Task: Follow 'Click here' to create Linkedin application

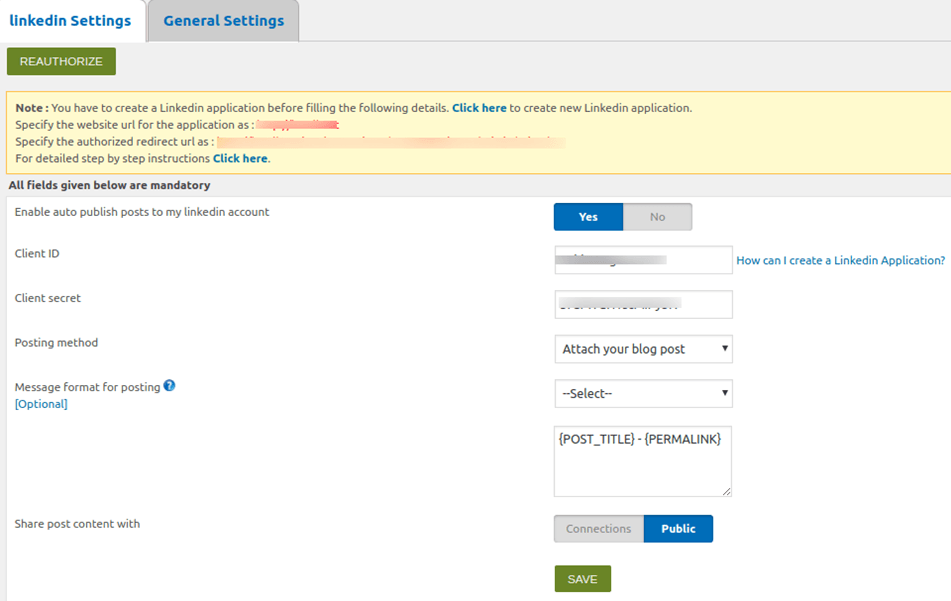Action: [x=479, y=108]
